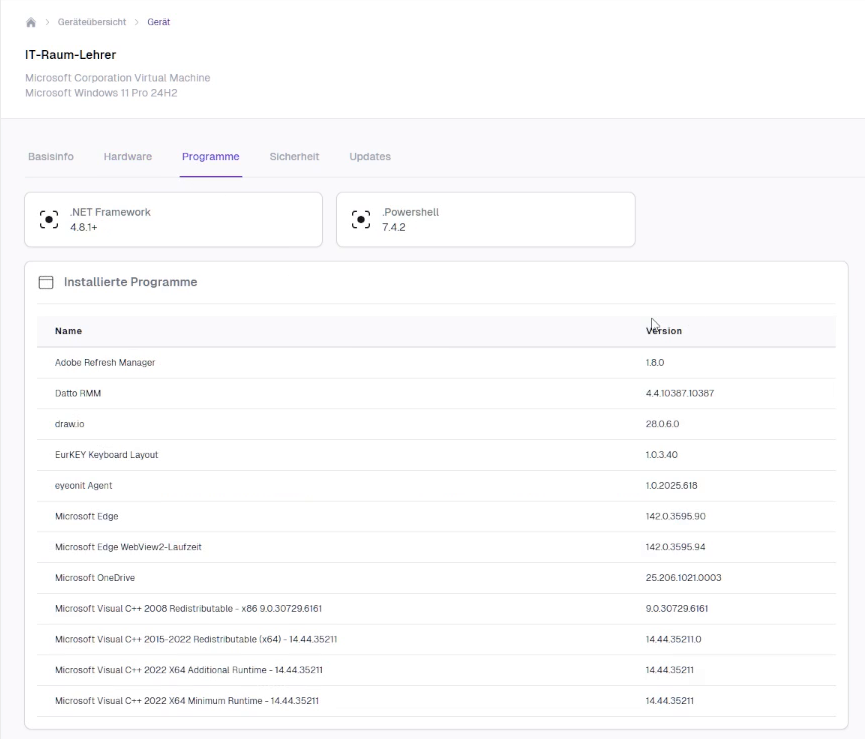Sort by the Version column header
The image size is (865, 739).
coord(664,331)
